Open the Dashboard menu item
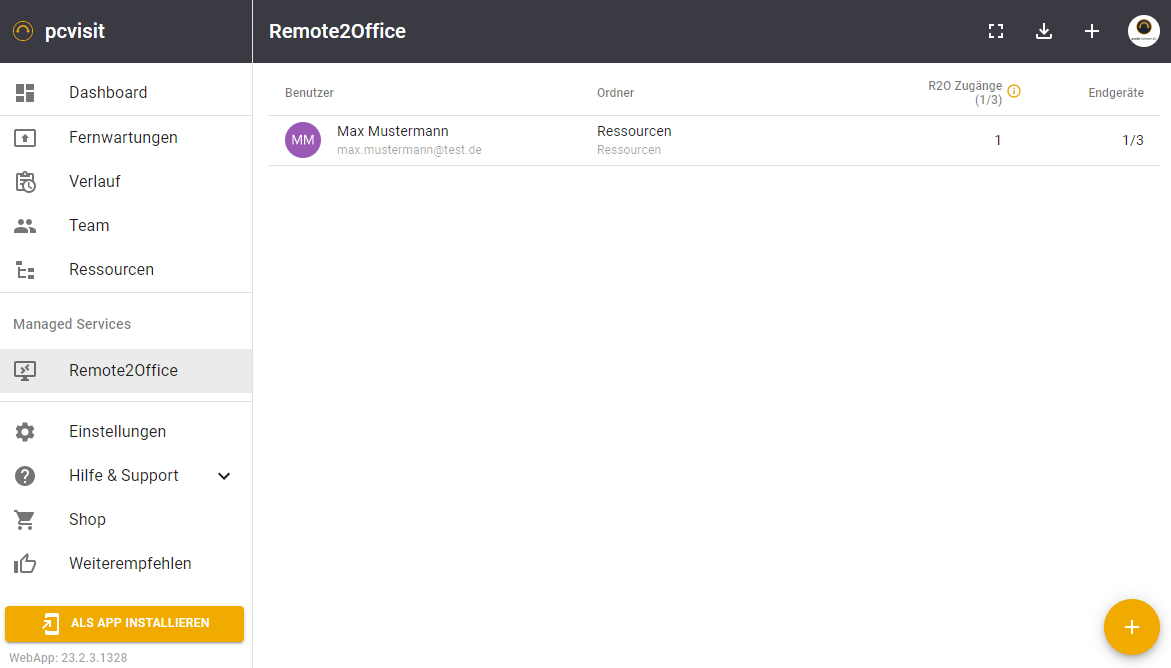This screenshot has width=1171, height=668. pyautogui.click(x=108, y=93)
